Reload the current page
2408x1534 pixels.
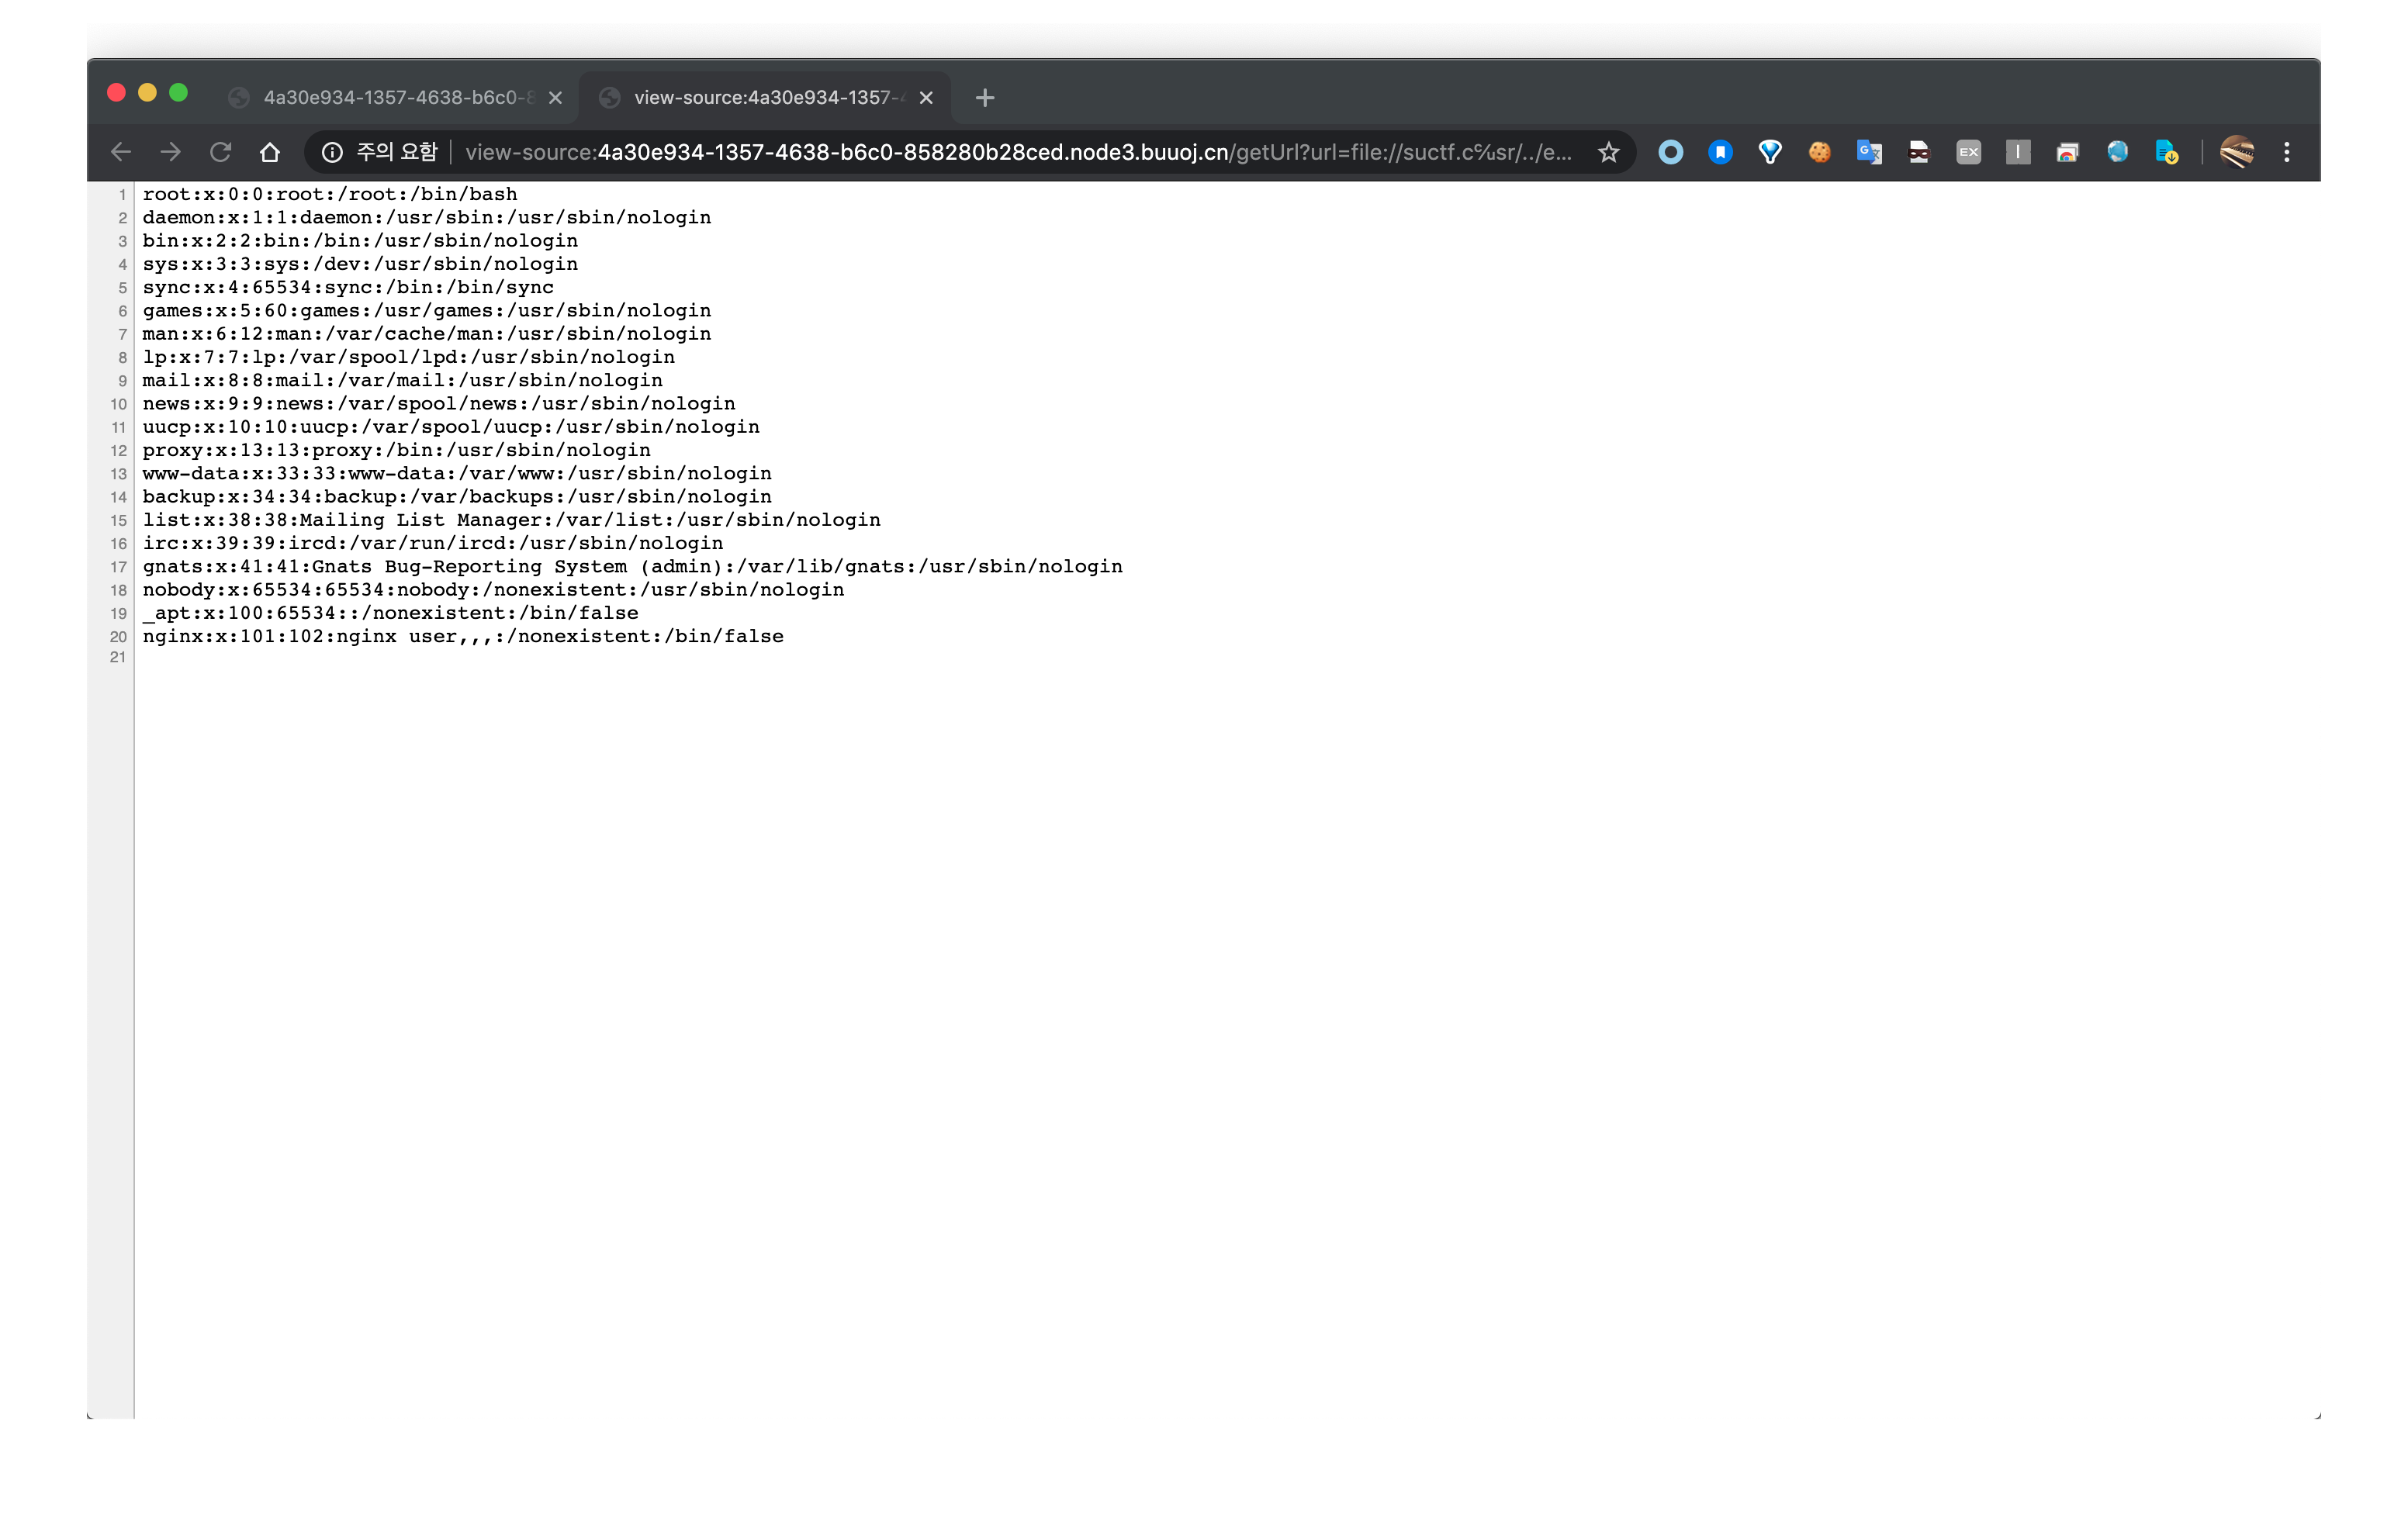220,152
